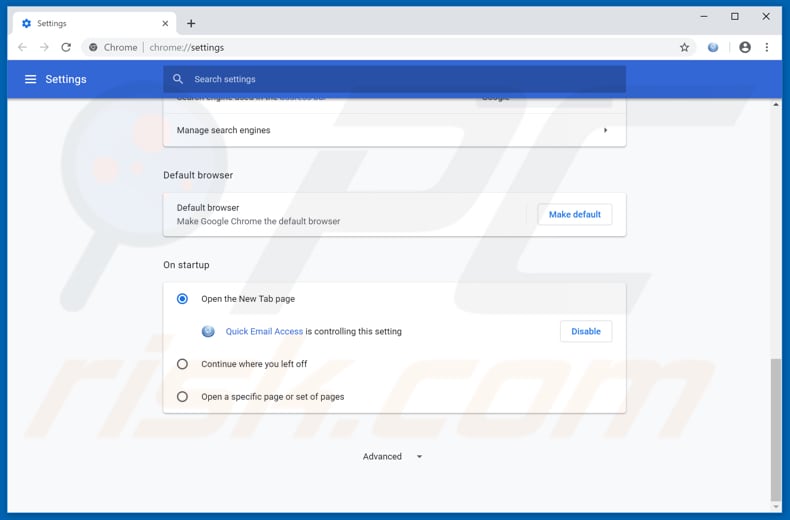
Task: Click the magnifier icon in search settings
Action: (178, 79)
